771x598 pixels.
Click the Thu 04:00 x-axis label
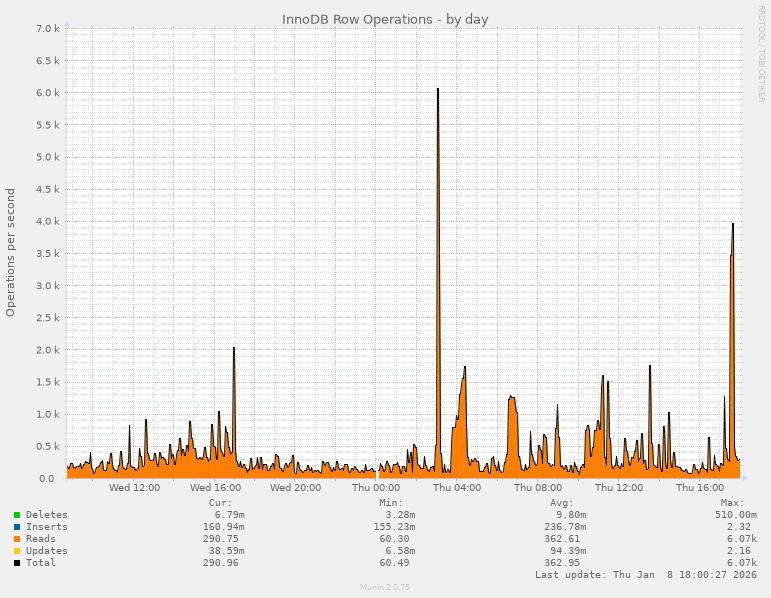(x=457, y=488)
